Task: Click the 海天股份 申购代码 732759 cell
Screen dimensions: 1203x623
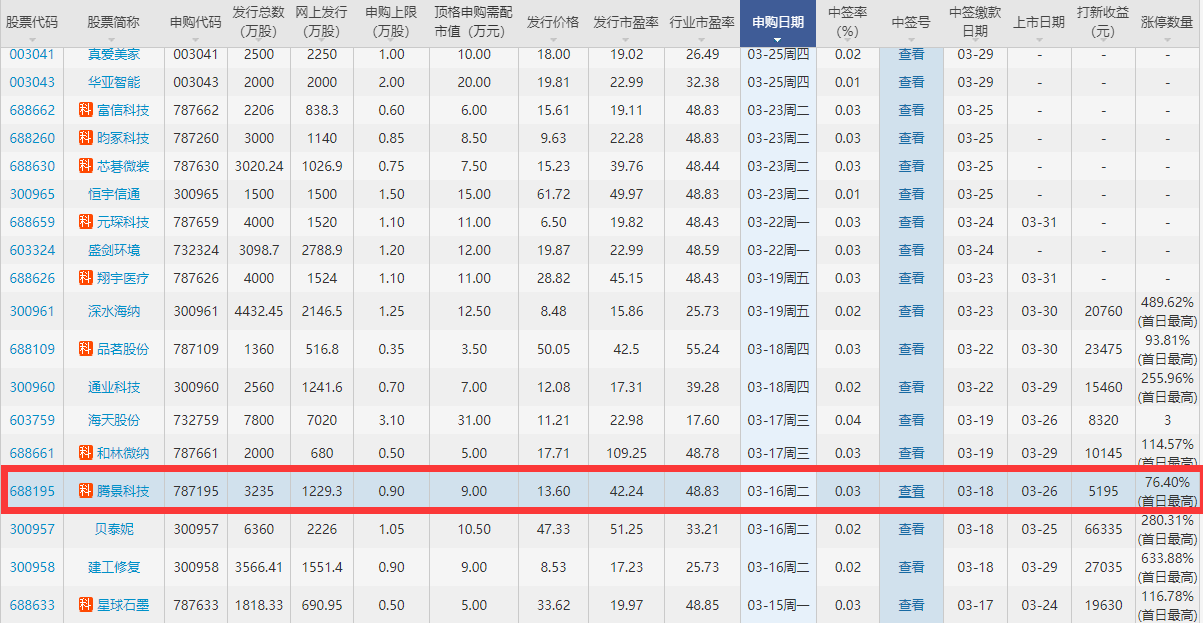Action: [x=196, y=420]
